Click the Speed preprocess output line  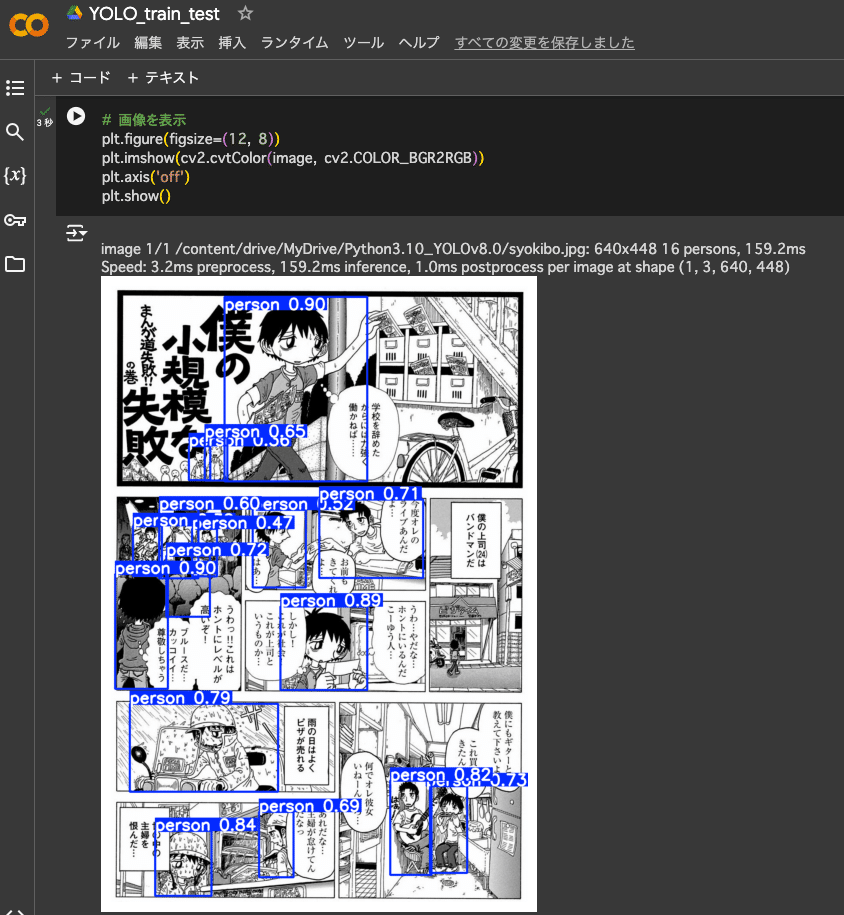click(x=445, y=267)
